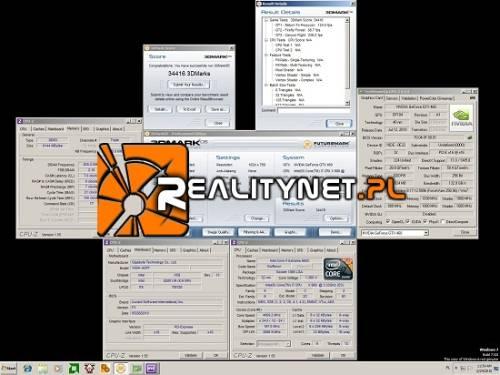Open the folder icon on the taskbar
This screenshot has height=375, width=500.
point(43,368)
